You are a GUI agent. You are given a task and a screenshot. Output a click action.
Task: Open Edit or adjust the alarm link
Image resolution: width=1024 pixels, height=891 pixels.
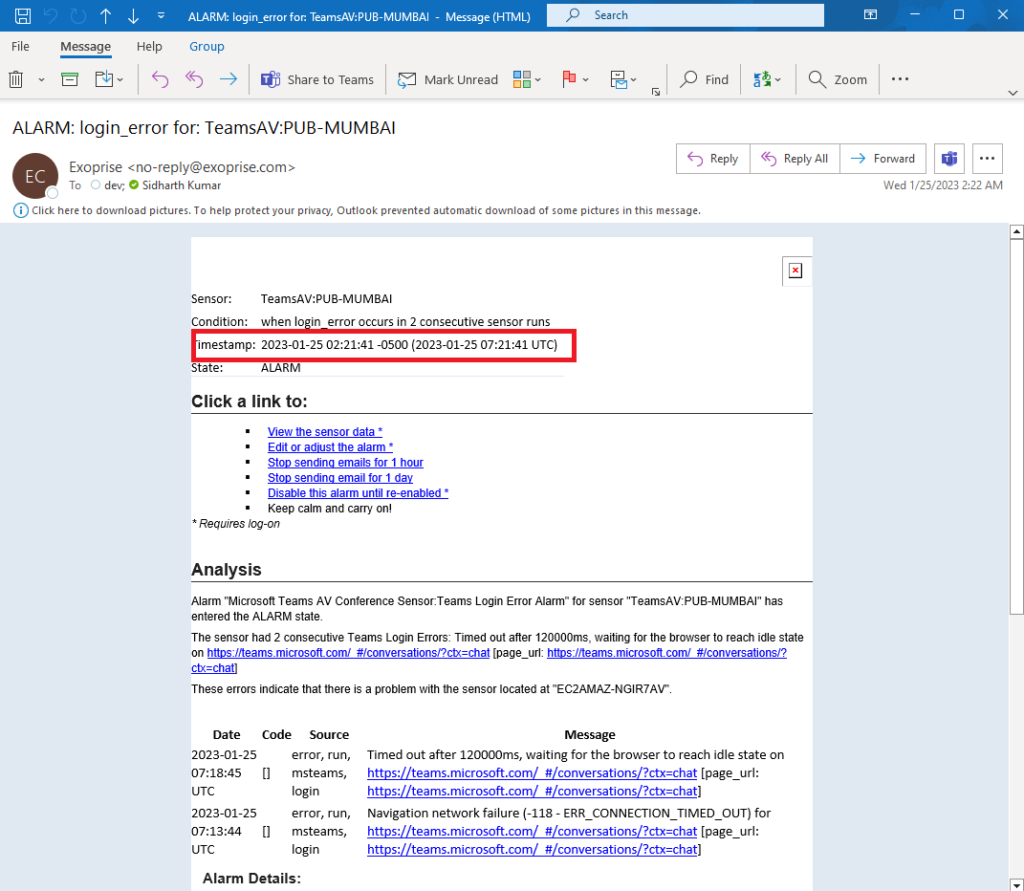330,447
